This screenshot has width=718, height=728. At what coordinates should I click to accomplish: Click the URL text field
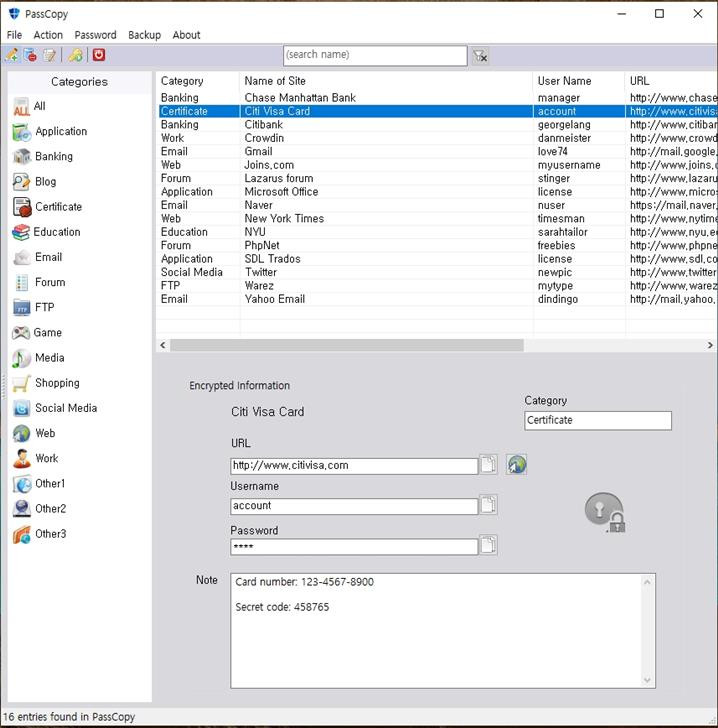[354, 466]
